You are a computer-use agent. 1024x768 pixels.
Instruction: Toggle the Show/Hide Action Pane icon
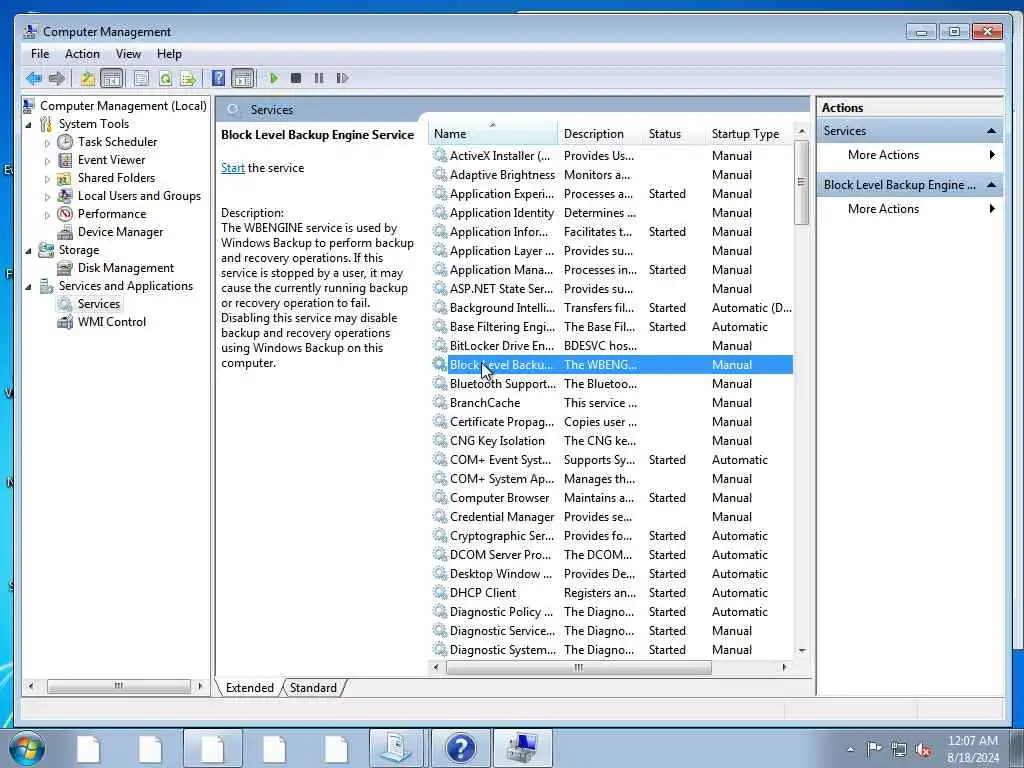242,78
